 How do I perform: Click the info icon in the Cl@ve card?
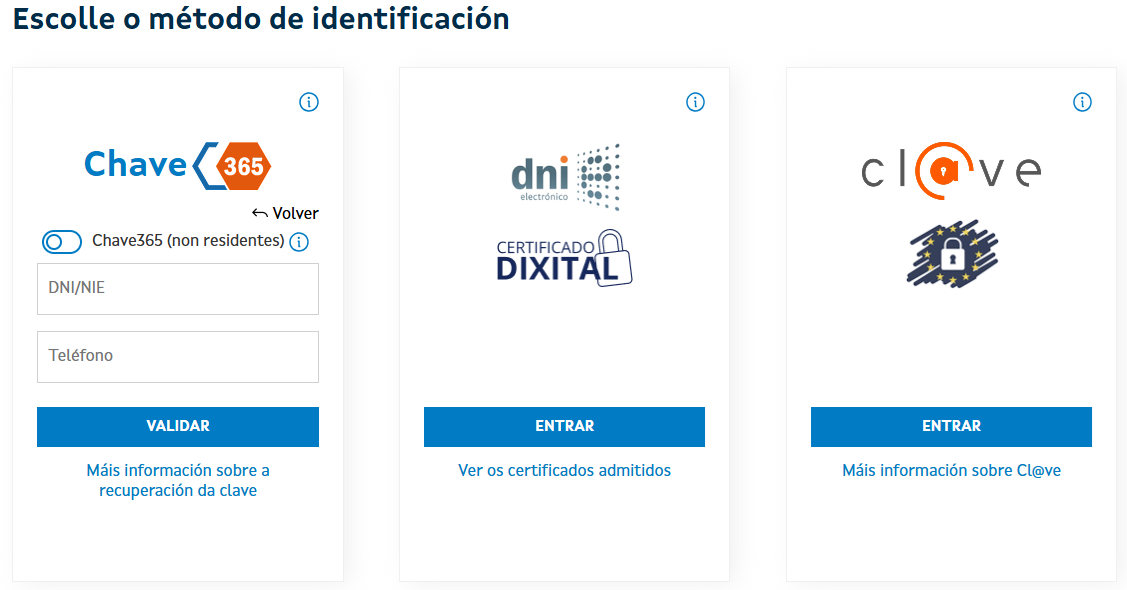1082,102
